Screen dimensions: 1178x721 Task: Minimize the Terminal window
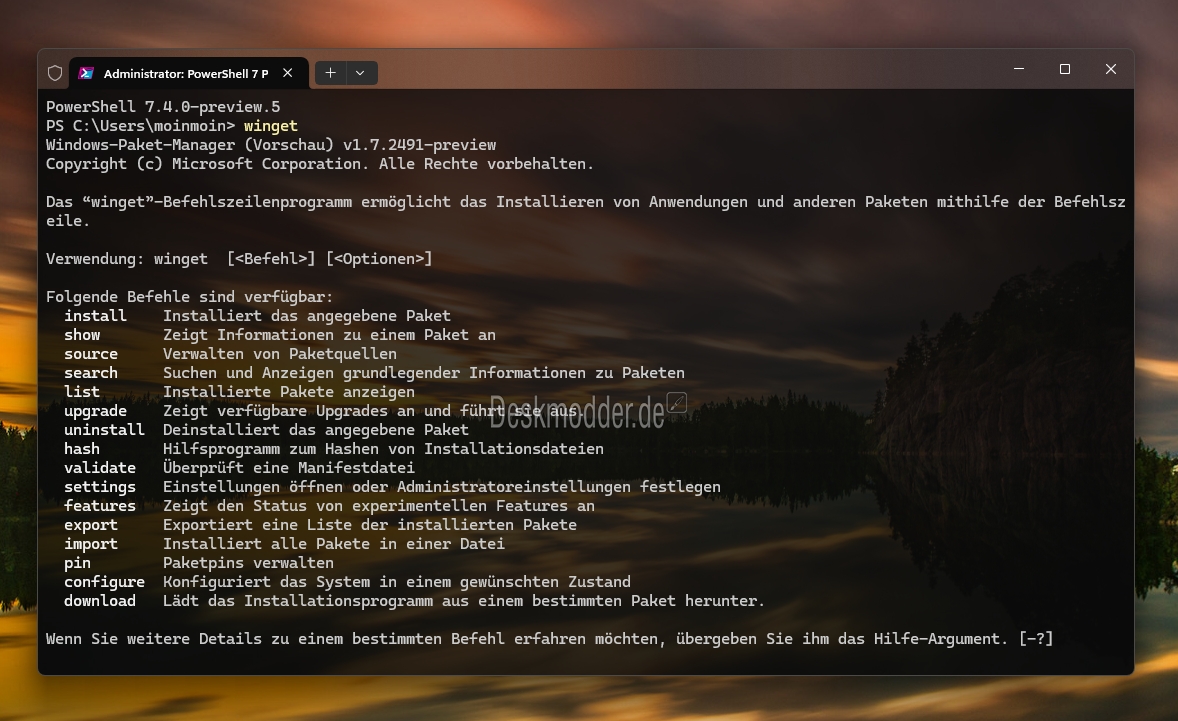tap(1019, 69)
